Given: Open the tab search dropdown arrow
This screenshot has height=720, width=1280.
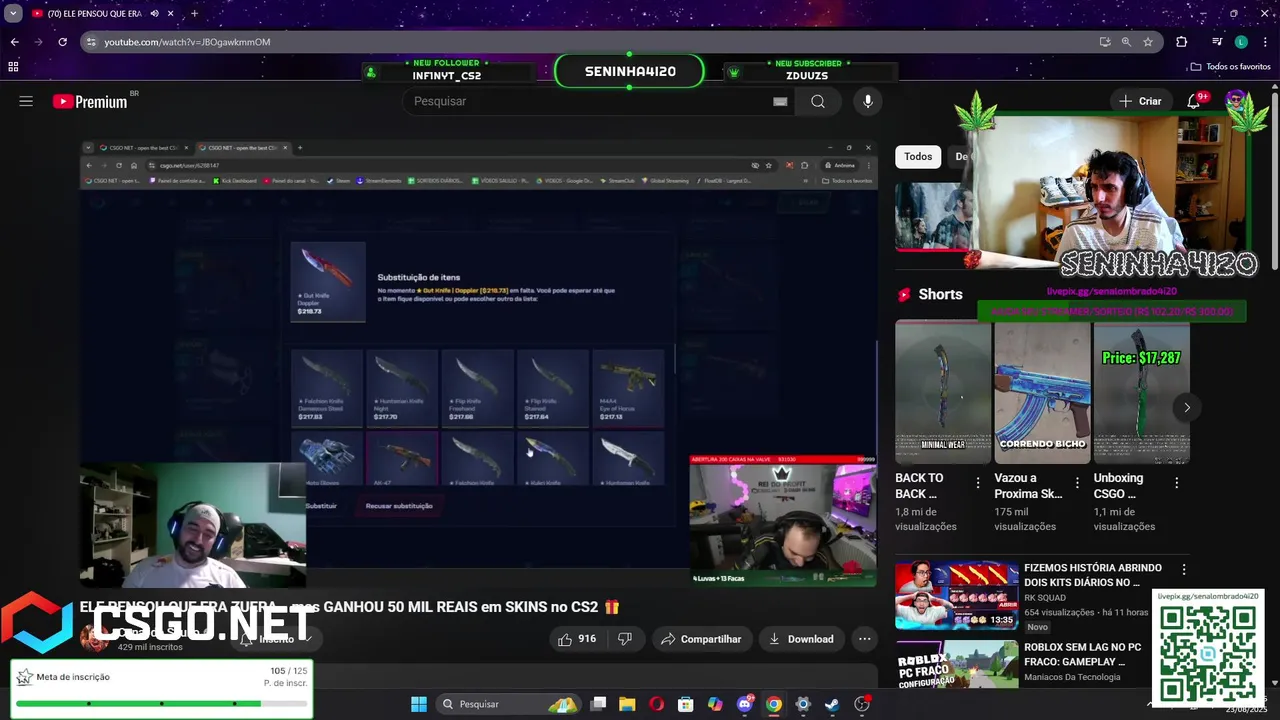Looking at the screenshot, I should tap(13, 14).
